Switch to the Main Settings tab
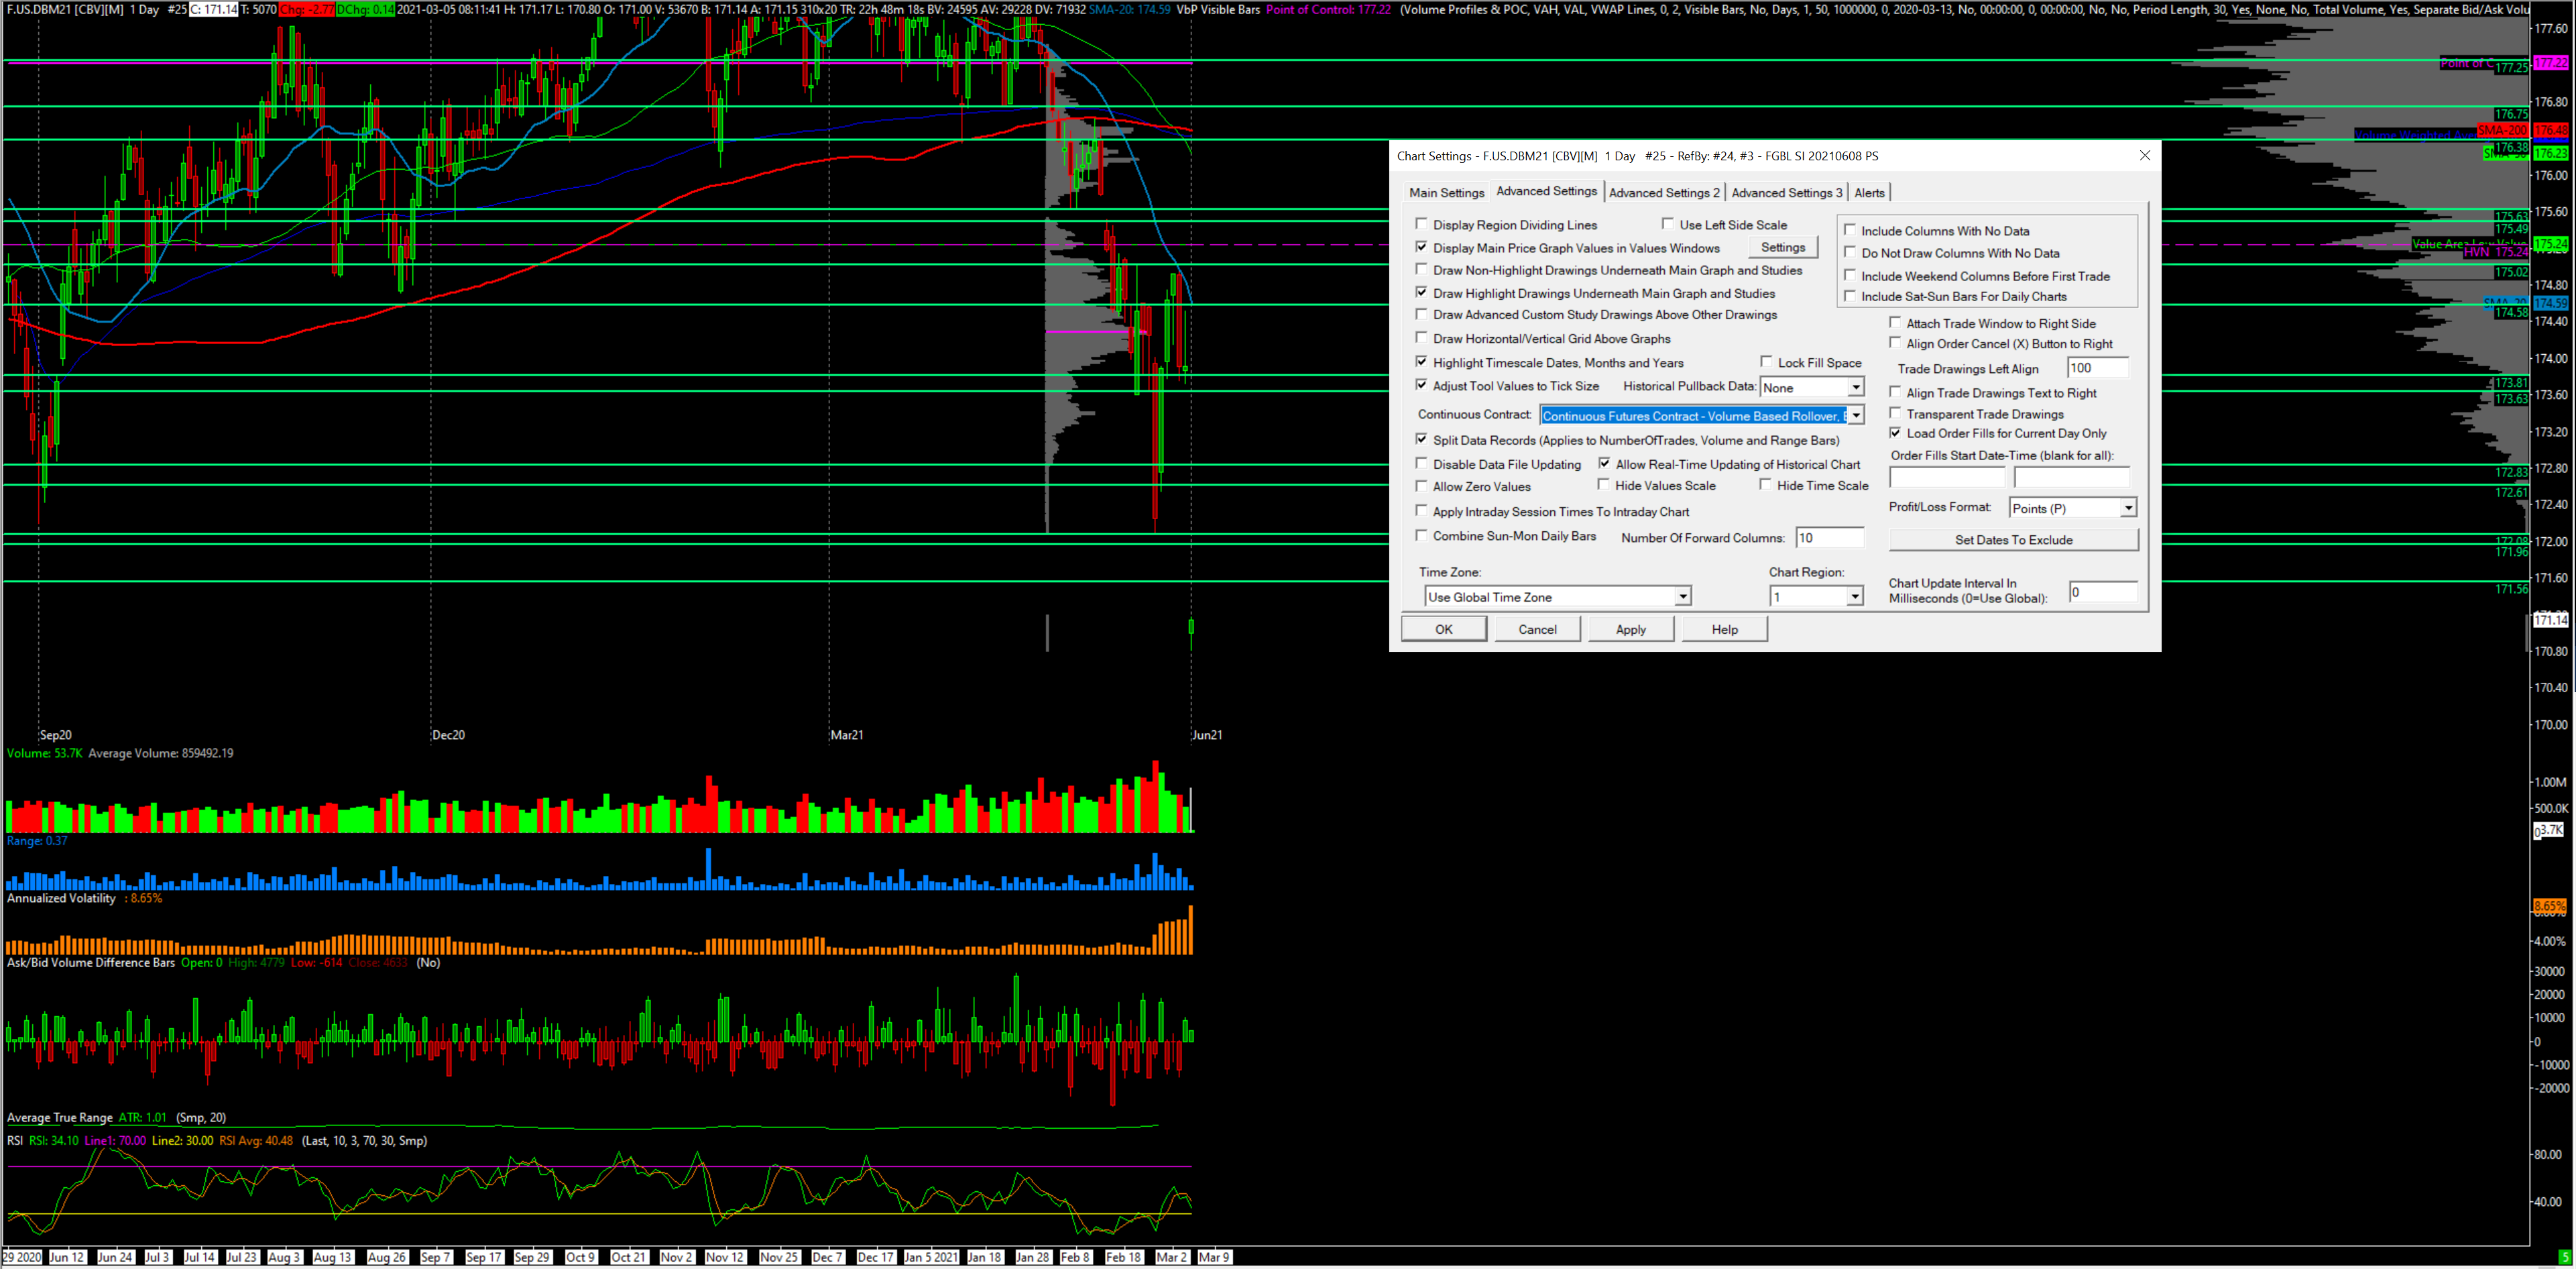The width and height of the screenshot is (2576, 1269). (1446, 193)
